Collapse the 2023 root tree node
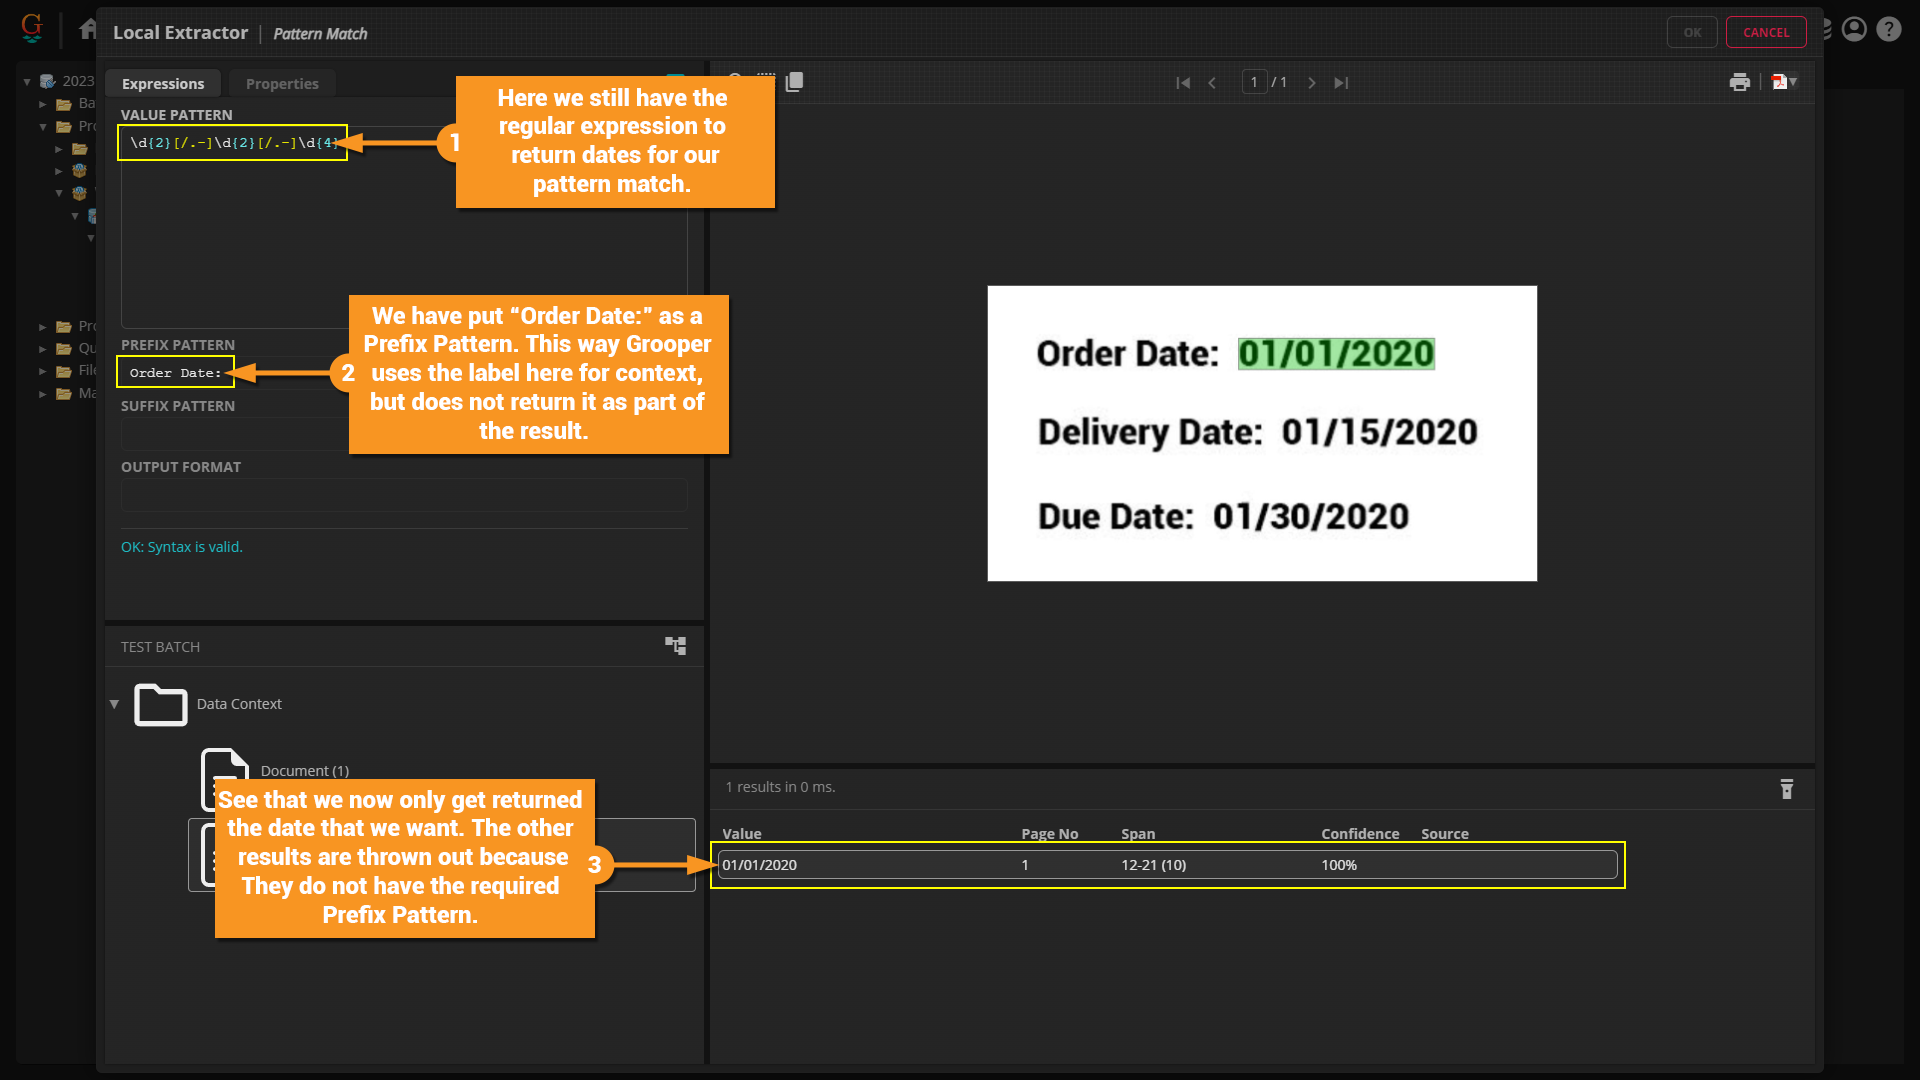This screenshot has height=1080, width=1920. (x=27, y=81)
